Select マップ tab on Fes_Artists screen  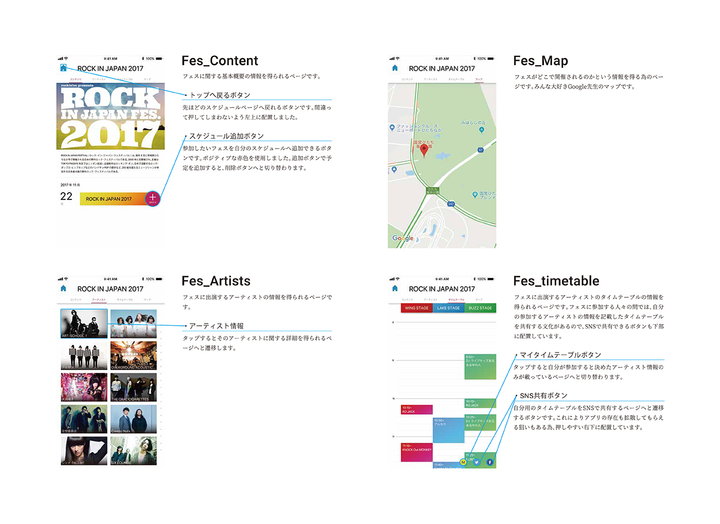click(147, 300)
